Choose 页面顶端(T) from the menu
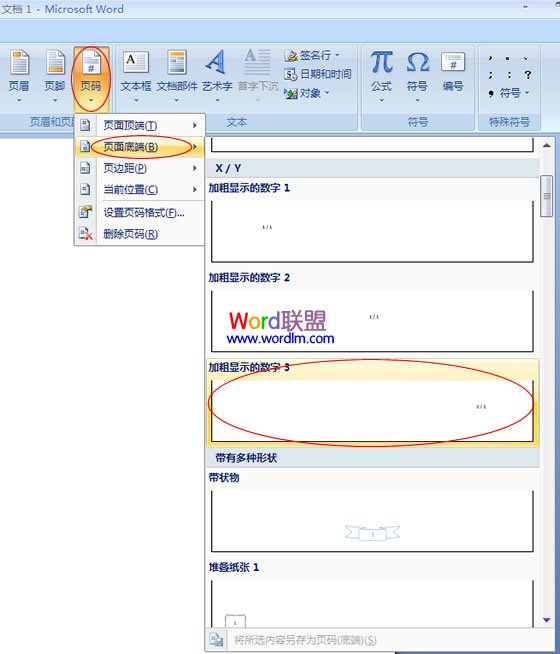The width and height of the screenshot is (560, 654). [x=139, y=125]
